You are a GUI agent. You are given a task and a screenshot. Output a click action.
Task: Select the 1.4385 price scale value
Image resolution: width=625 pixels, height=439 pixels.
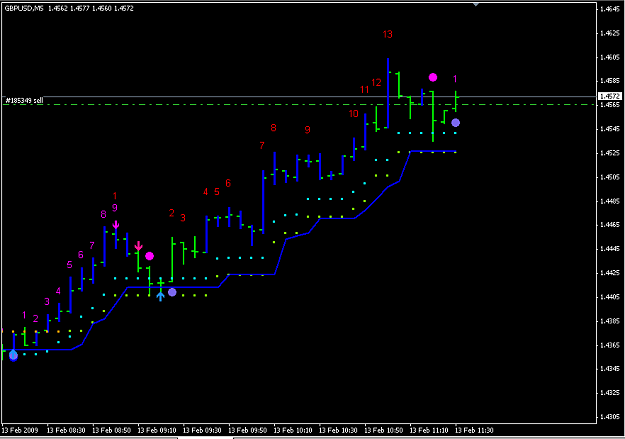610,321
